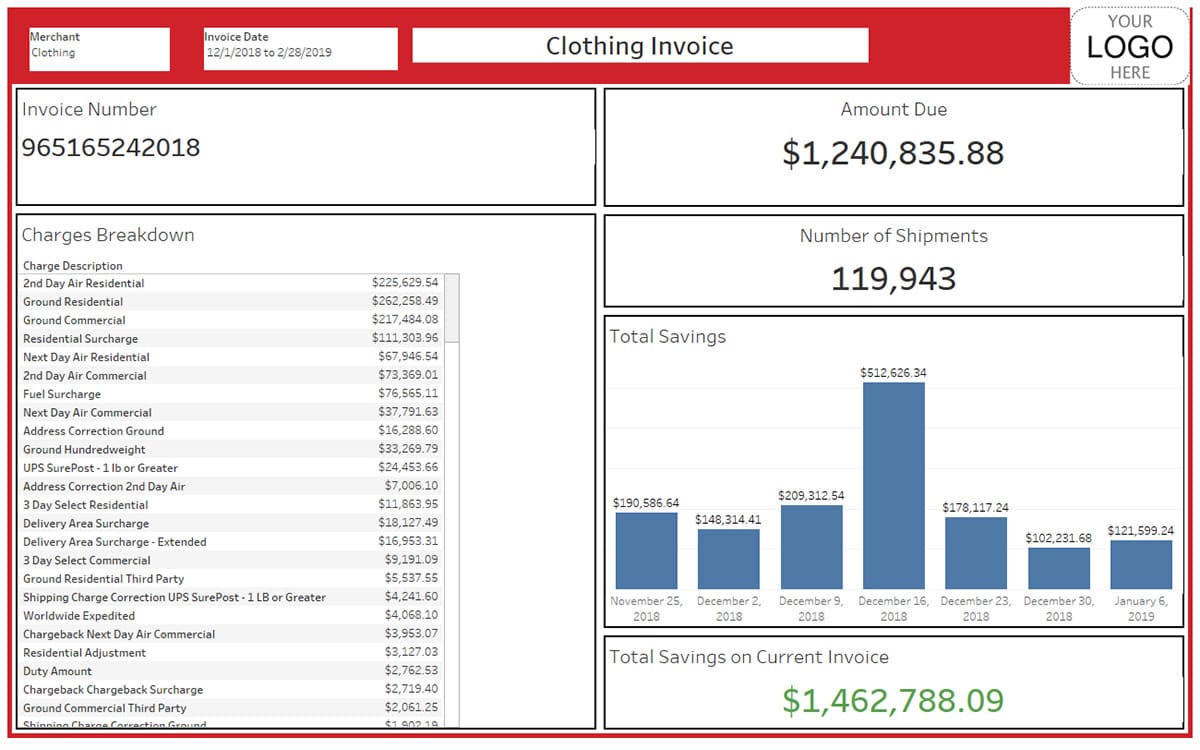
Task: Click the December 23, 2018 savings bar
Action: pyautogui.click(x=975, y=552)
